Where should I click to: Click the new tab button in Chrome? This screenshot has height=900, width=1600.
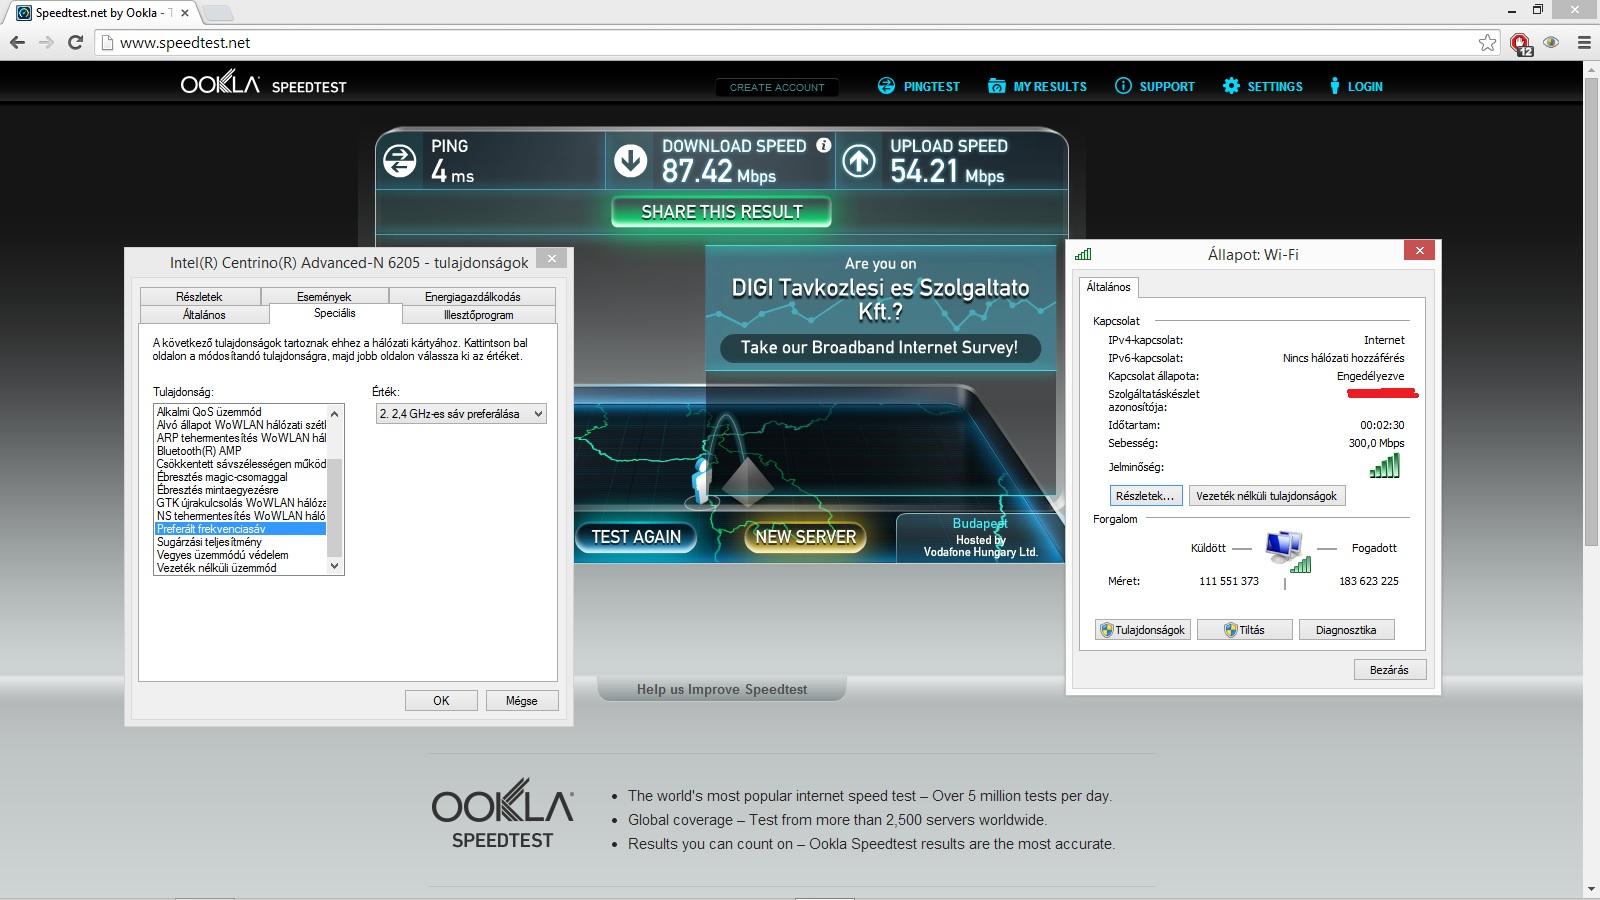pyautogui.click(x=218, y=13)
